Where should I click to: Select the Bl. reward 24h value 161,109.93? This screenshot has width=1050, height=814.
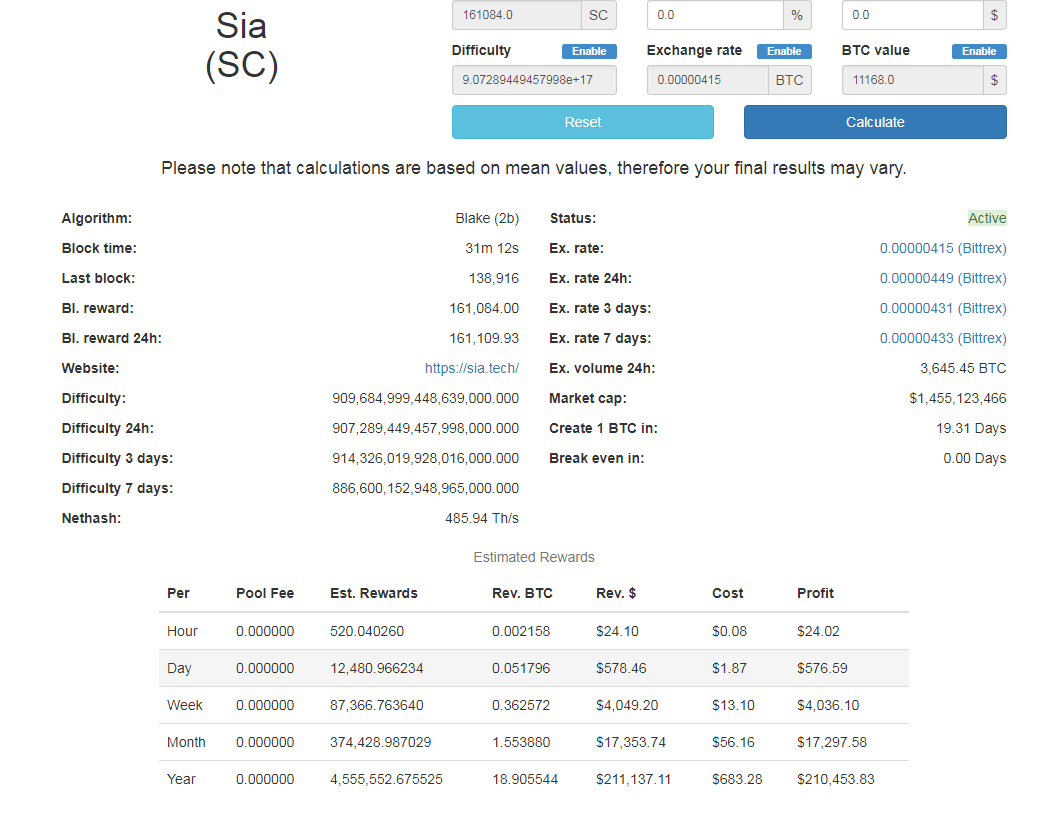click(483, 339)
